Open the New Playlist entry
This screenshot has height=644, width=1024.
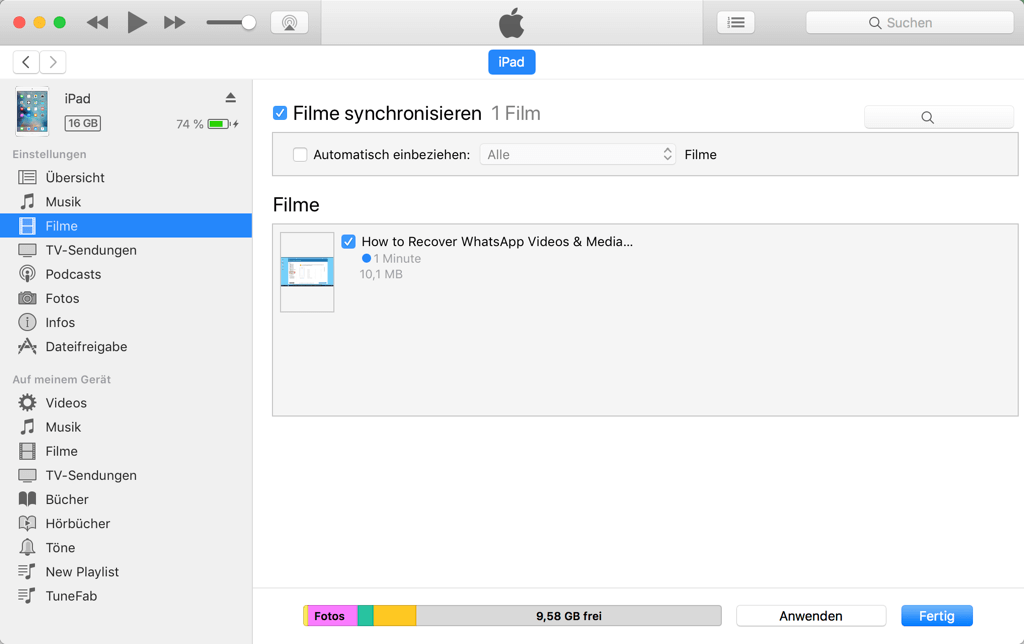126,572
